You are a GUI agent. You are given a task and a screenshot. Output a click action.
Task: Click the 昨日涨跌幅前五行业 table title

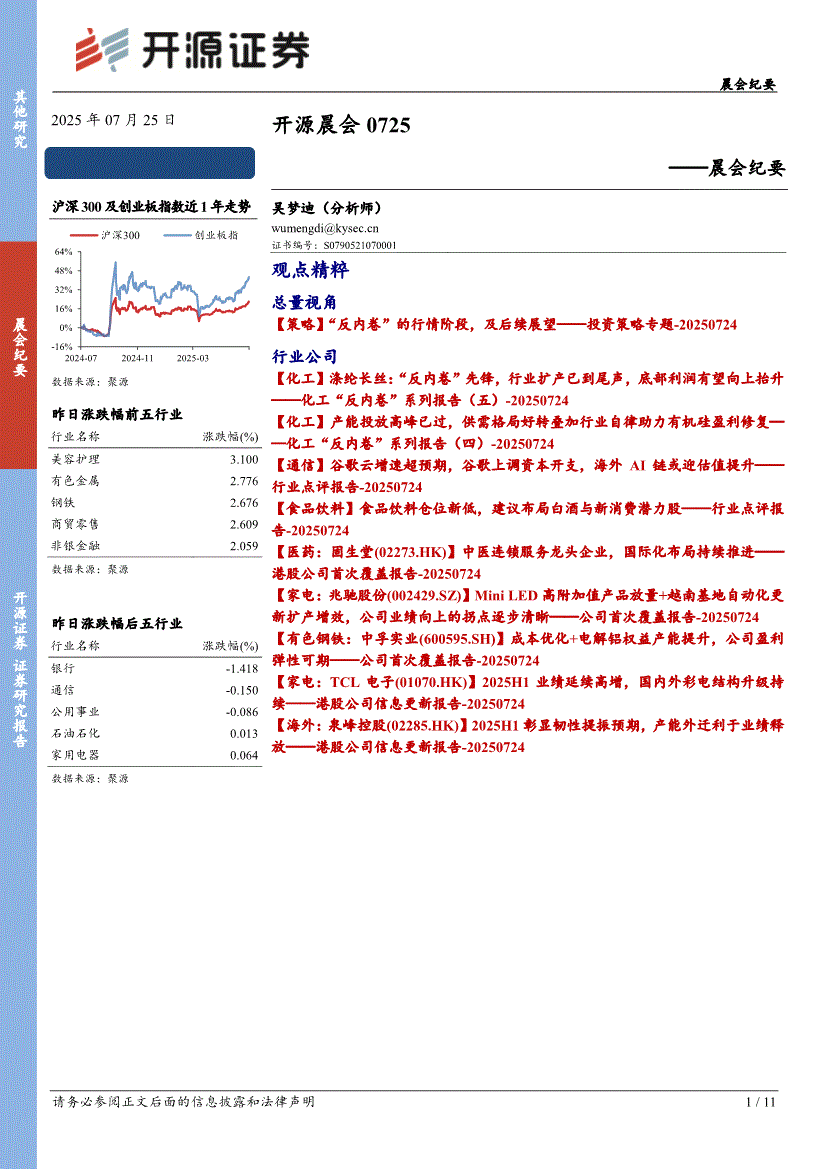117,415
